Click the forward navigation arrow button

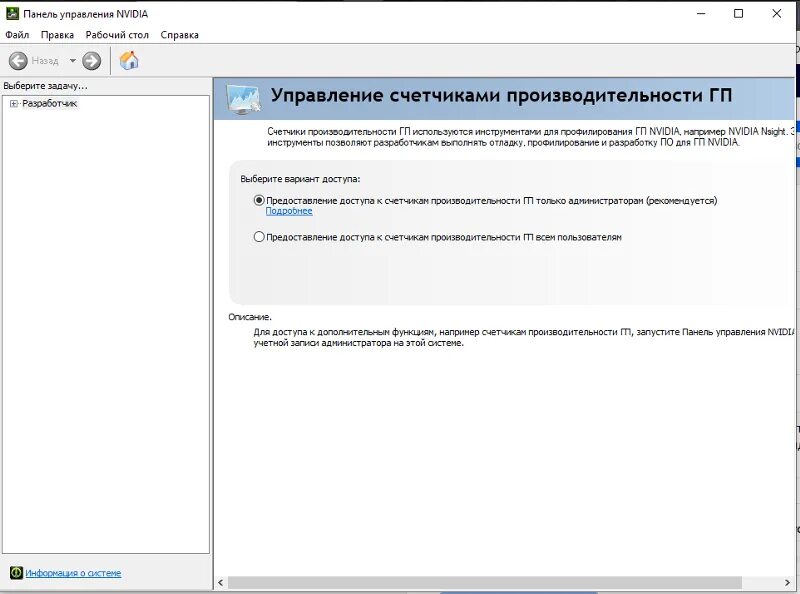coord(92,61)
